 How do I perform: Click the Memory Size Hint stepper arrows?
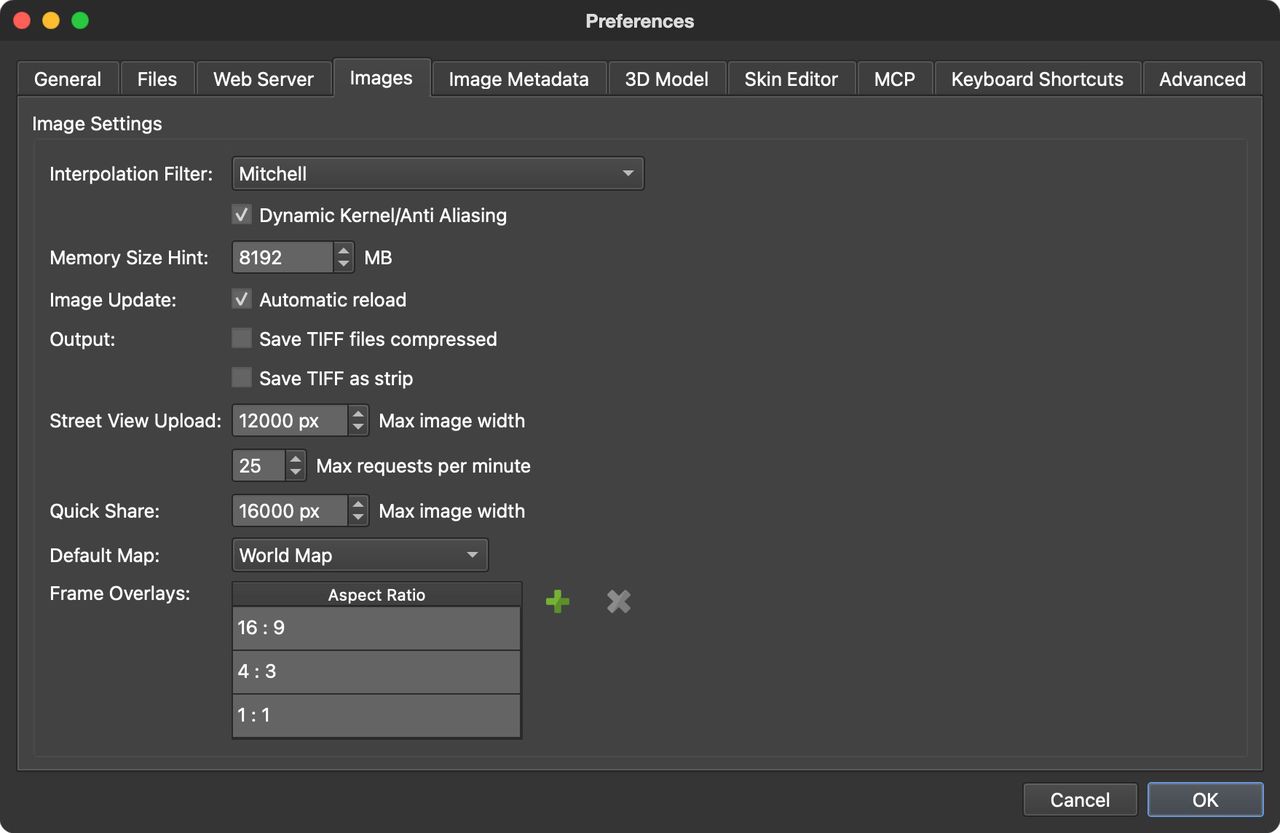(344, 257)
